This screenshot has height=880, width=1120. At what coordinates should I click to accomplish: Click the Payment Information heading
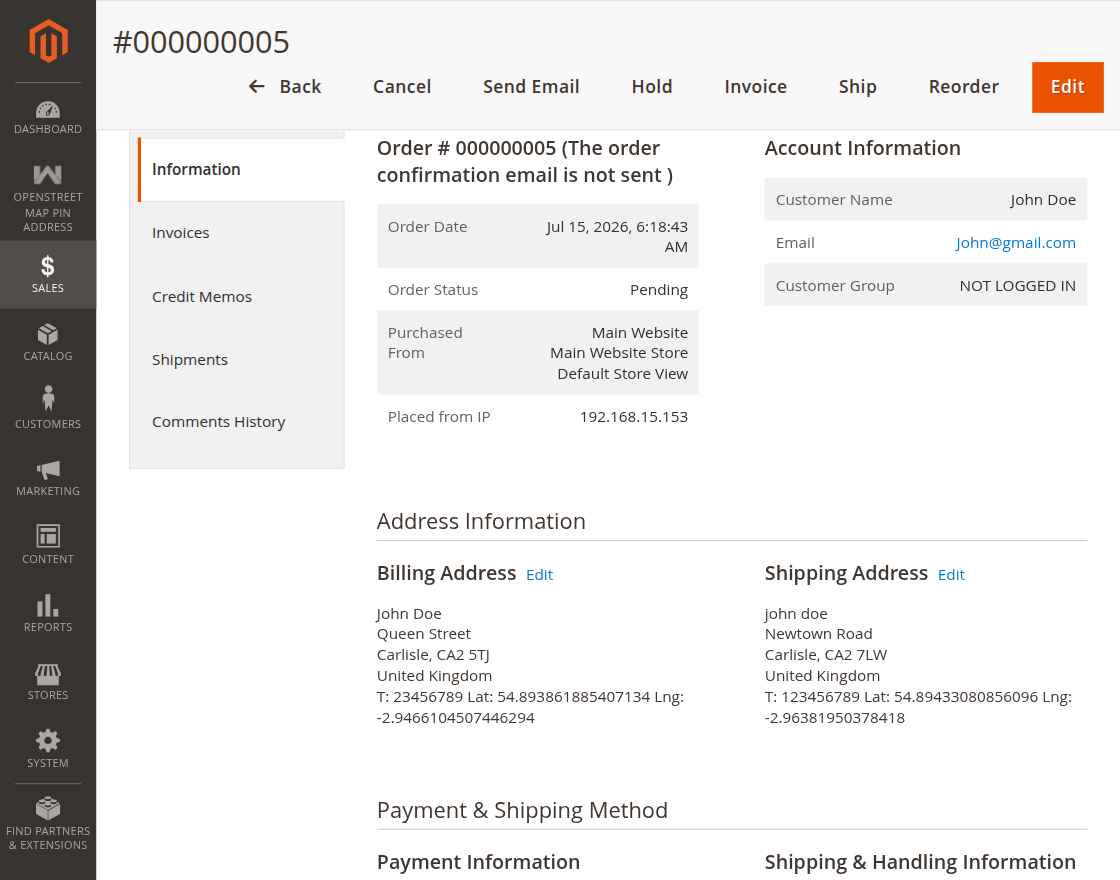pos(478,862)
